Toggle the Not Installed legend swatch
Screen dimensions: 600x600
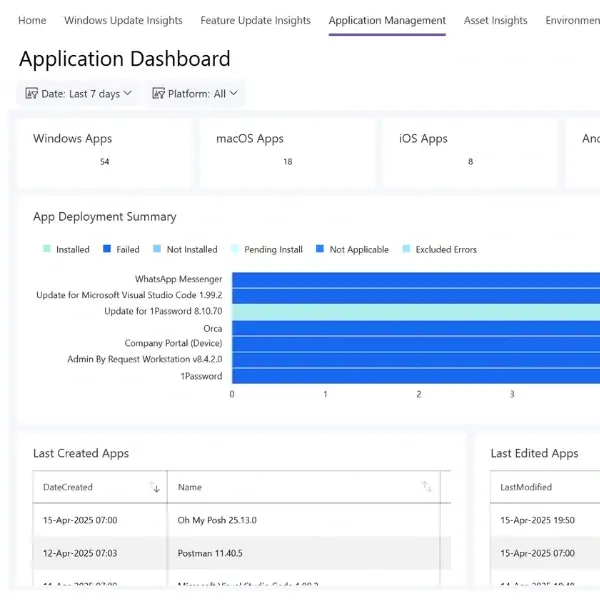point(157,249)
